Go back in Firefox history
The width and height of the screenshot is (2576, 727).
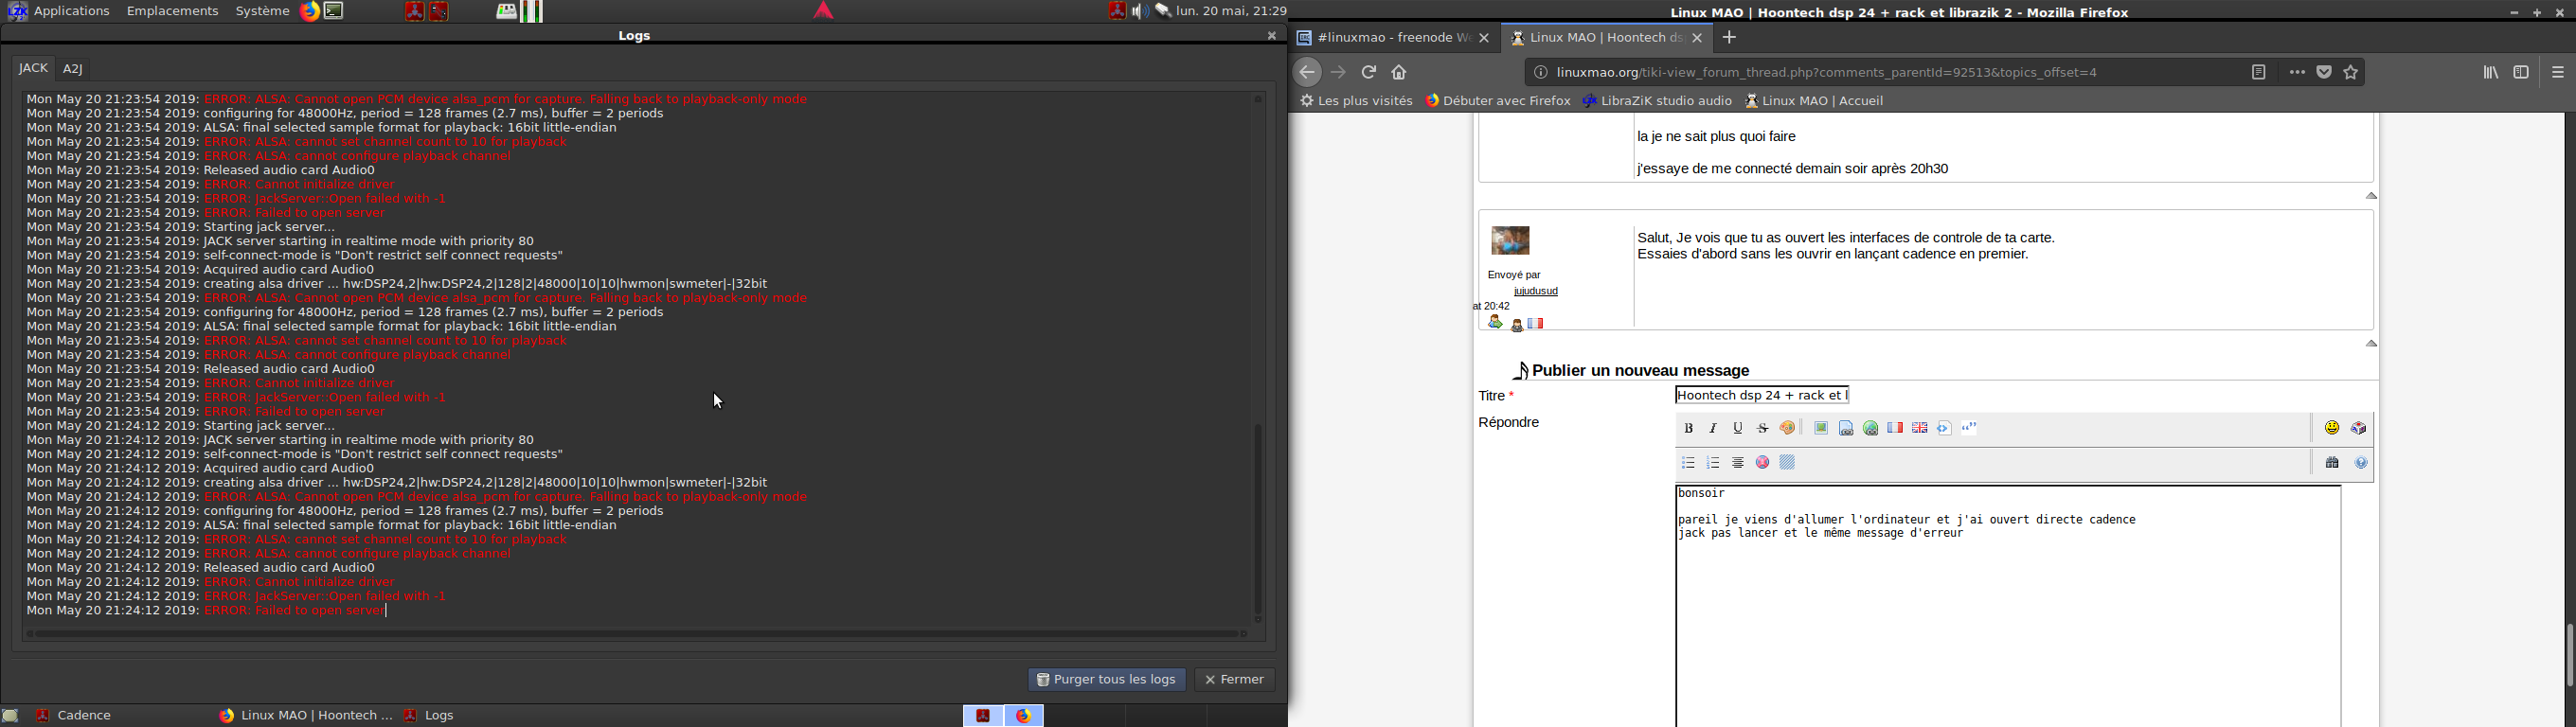(x=1308, y=72)
